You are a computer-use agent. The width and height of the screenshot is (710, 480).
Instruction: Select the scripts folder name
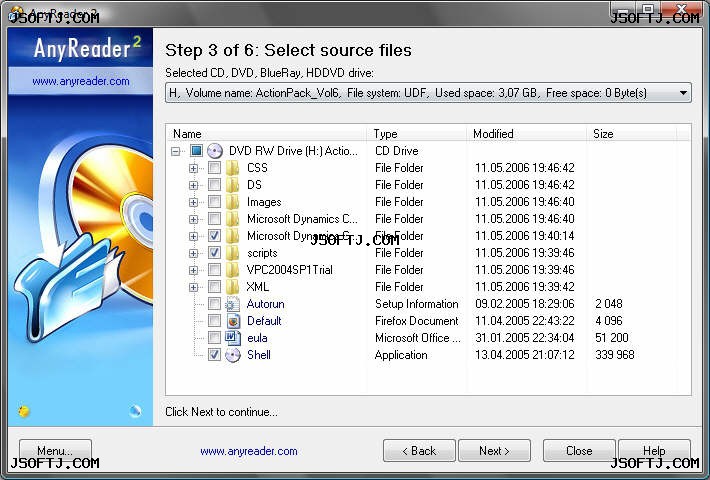[x=262, y=253]
